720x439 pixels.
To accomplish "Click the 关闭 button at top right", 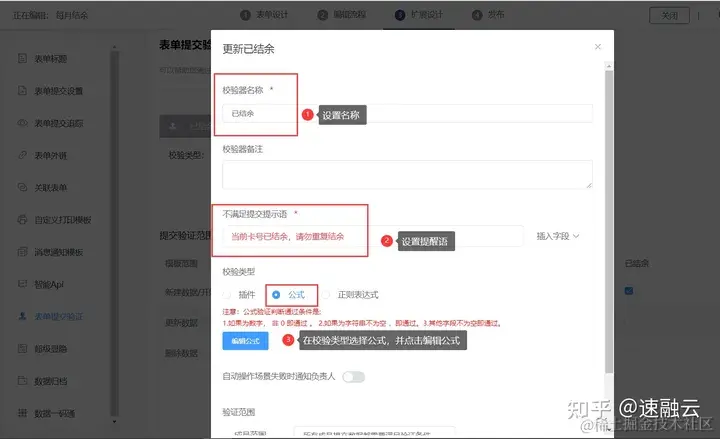I will 669,15.
